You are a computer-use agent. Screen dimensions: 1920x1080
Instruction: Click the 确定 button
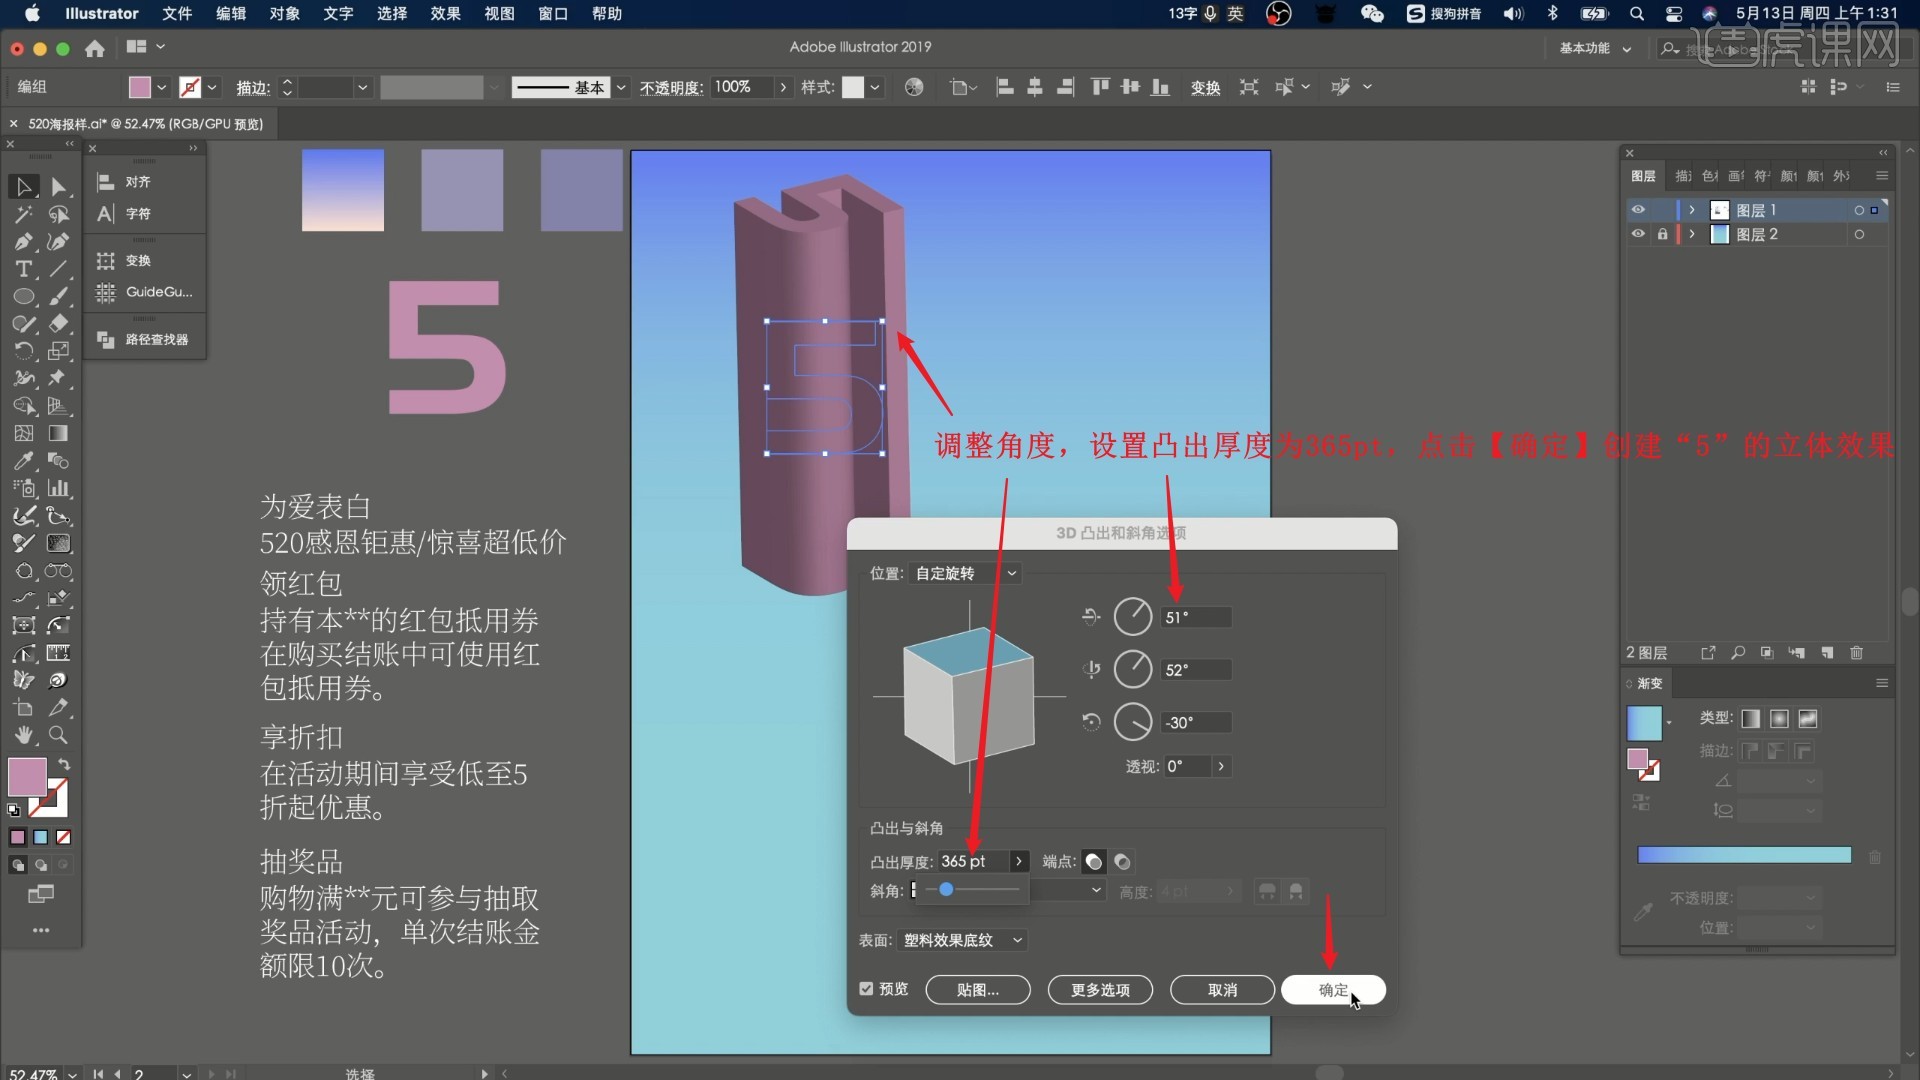click(x=1333, y=990)
